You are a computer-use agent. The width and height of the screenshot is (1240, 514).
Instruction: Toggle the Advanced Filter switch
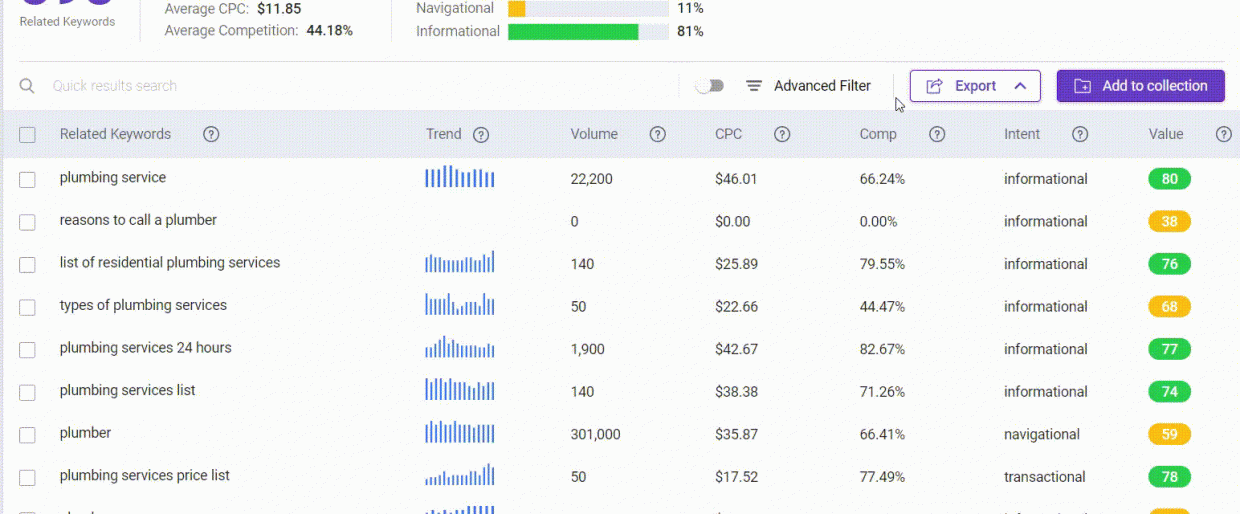click(710, 86)
